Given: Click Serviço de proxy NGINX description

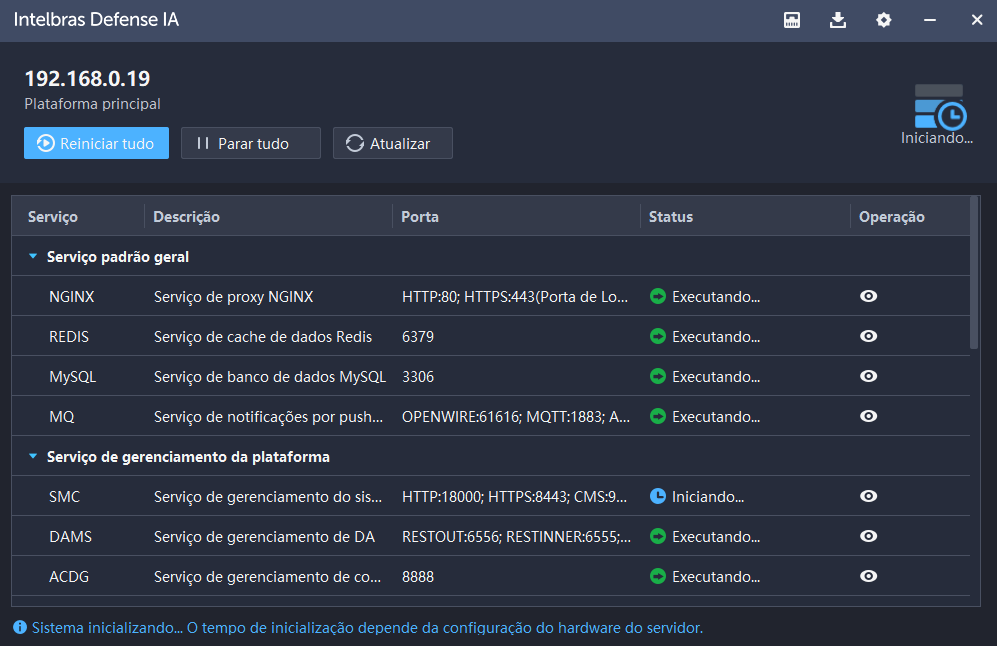Looking at the screenshot, I should (233, 297).
